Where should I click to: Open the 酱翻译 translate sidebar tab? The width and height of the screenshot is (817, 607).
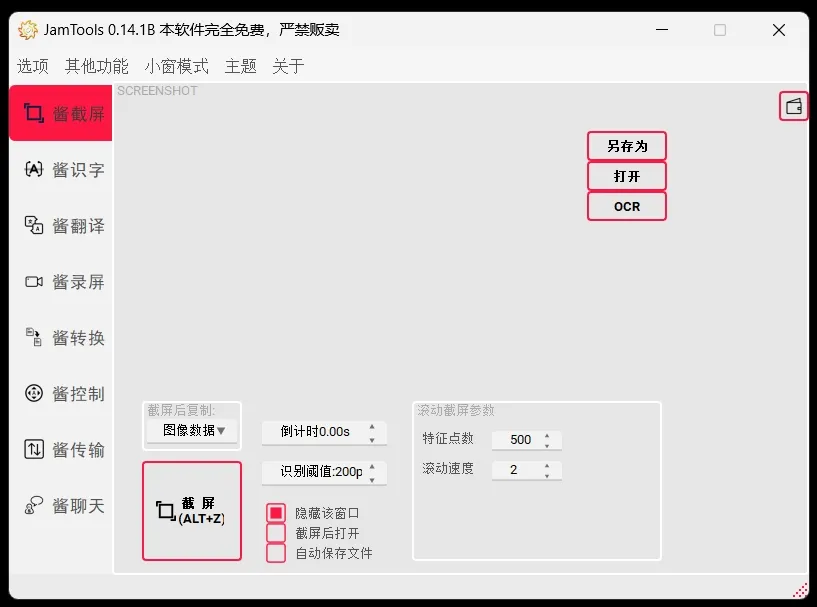click(x=60, y=226)
